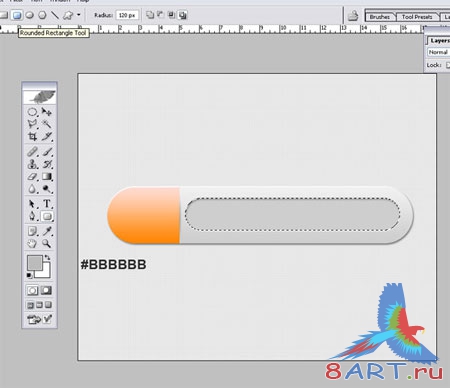Viewport: 450px width, 388px height.
Task: Pick the Zoom tool in toolbox
Action: pos(47,244)
